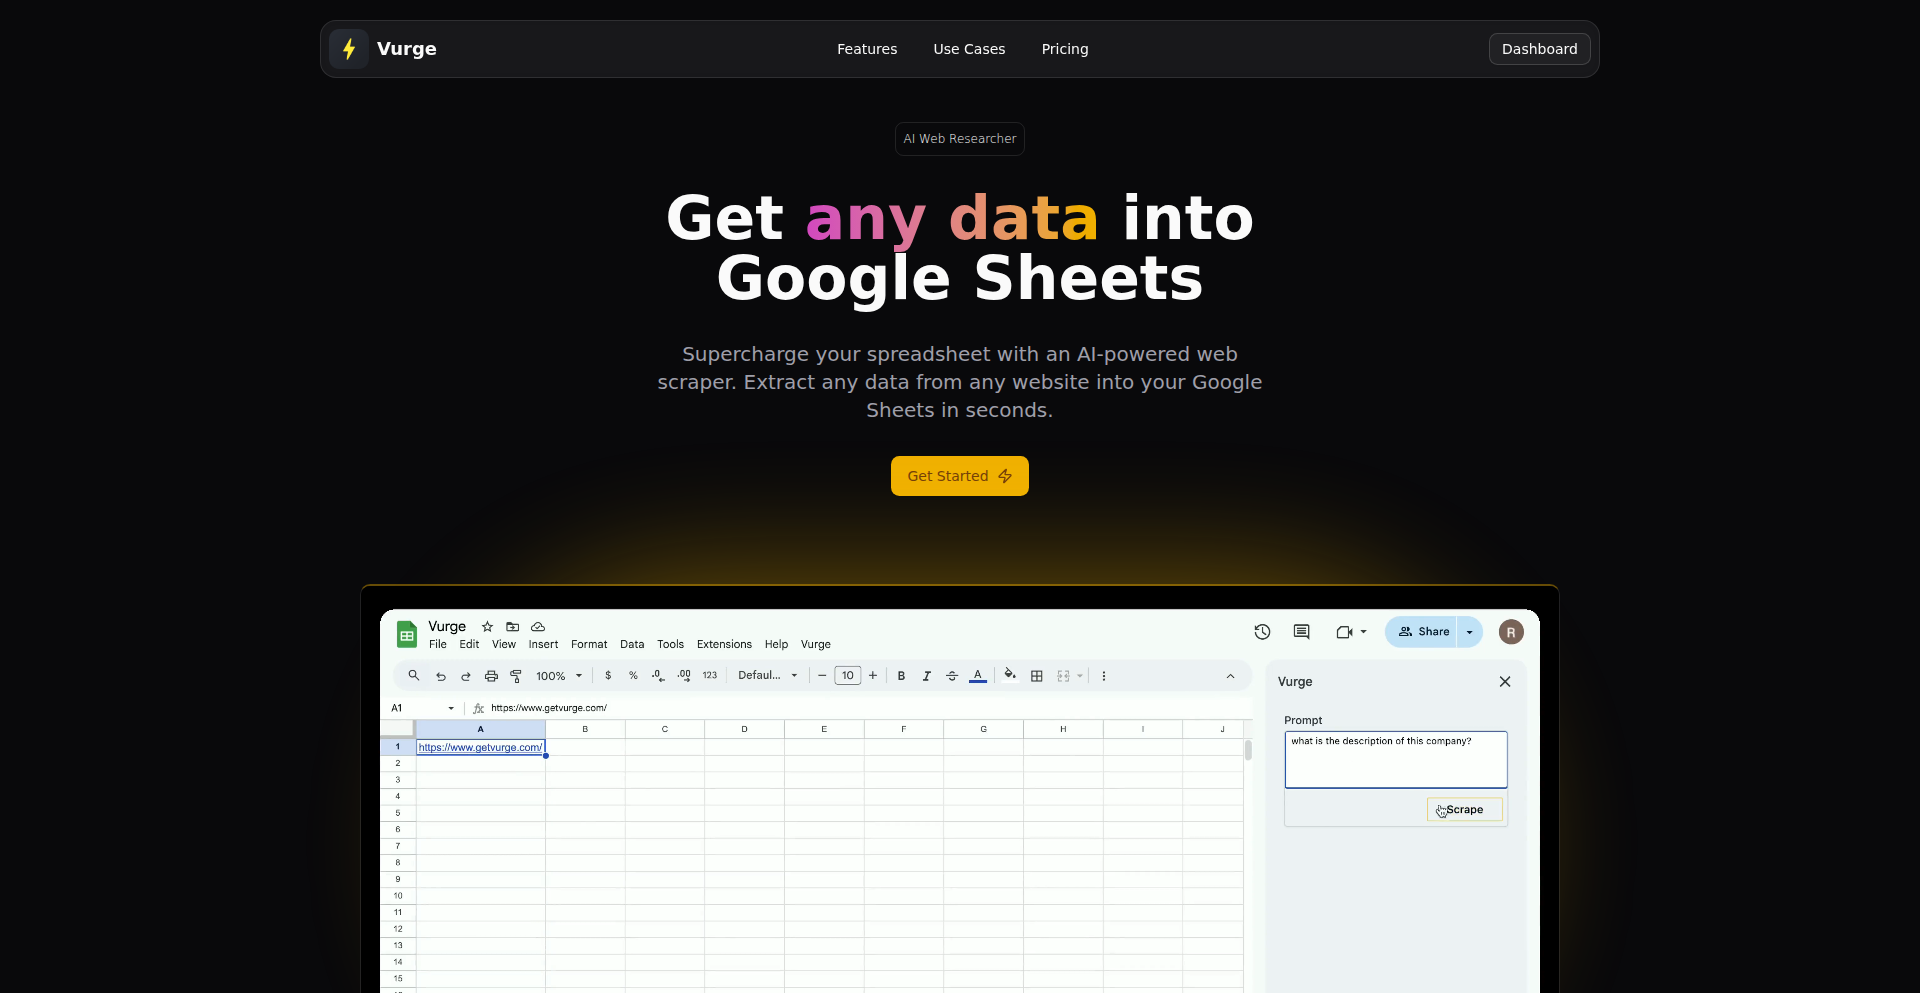
Task: Click the Get Started button
Action: point(960,476)
